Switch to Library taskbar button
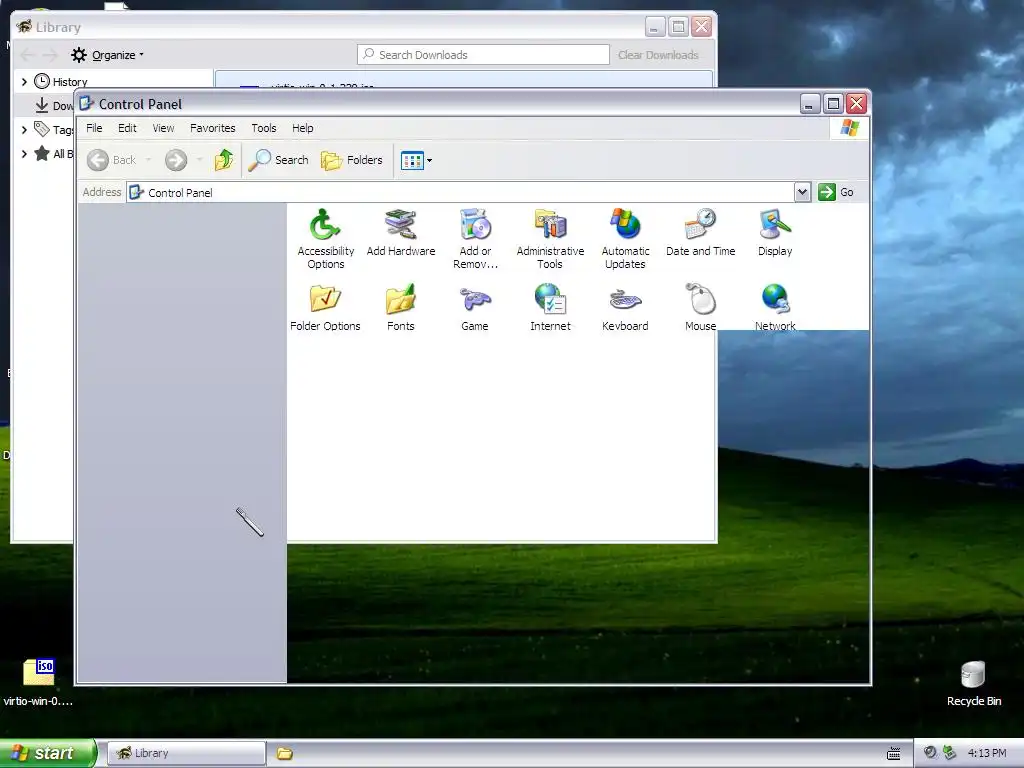 coord(186,753)
